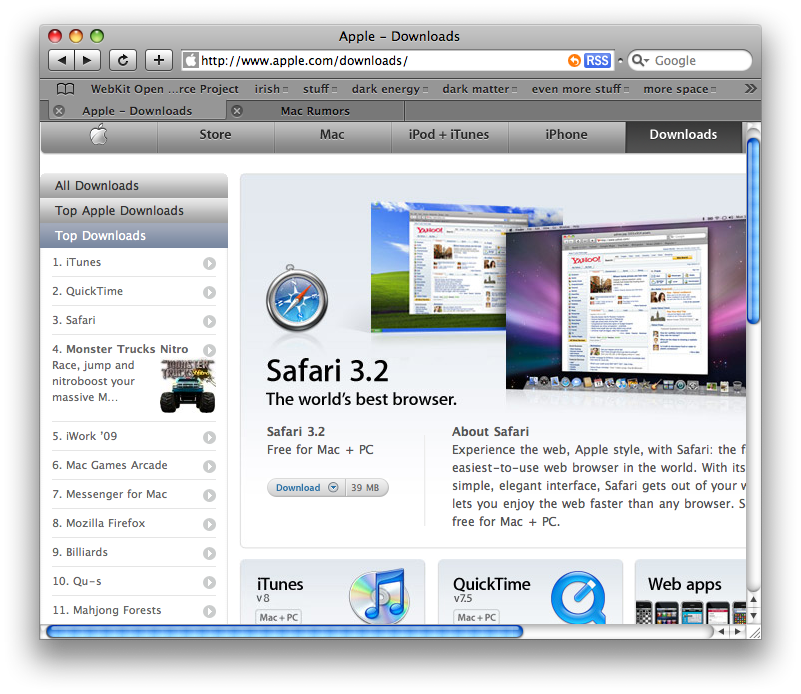Open the Billiards arrow button
This screenshot has width=801, height=694.
pos(209,553)
